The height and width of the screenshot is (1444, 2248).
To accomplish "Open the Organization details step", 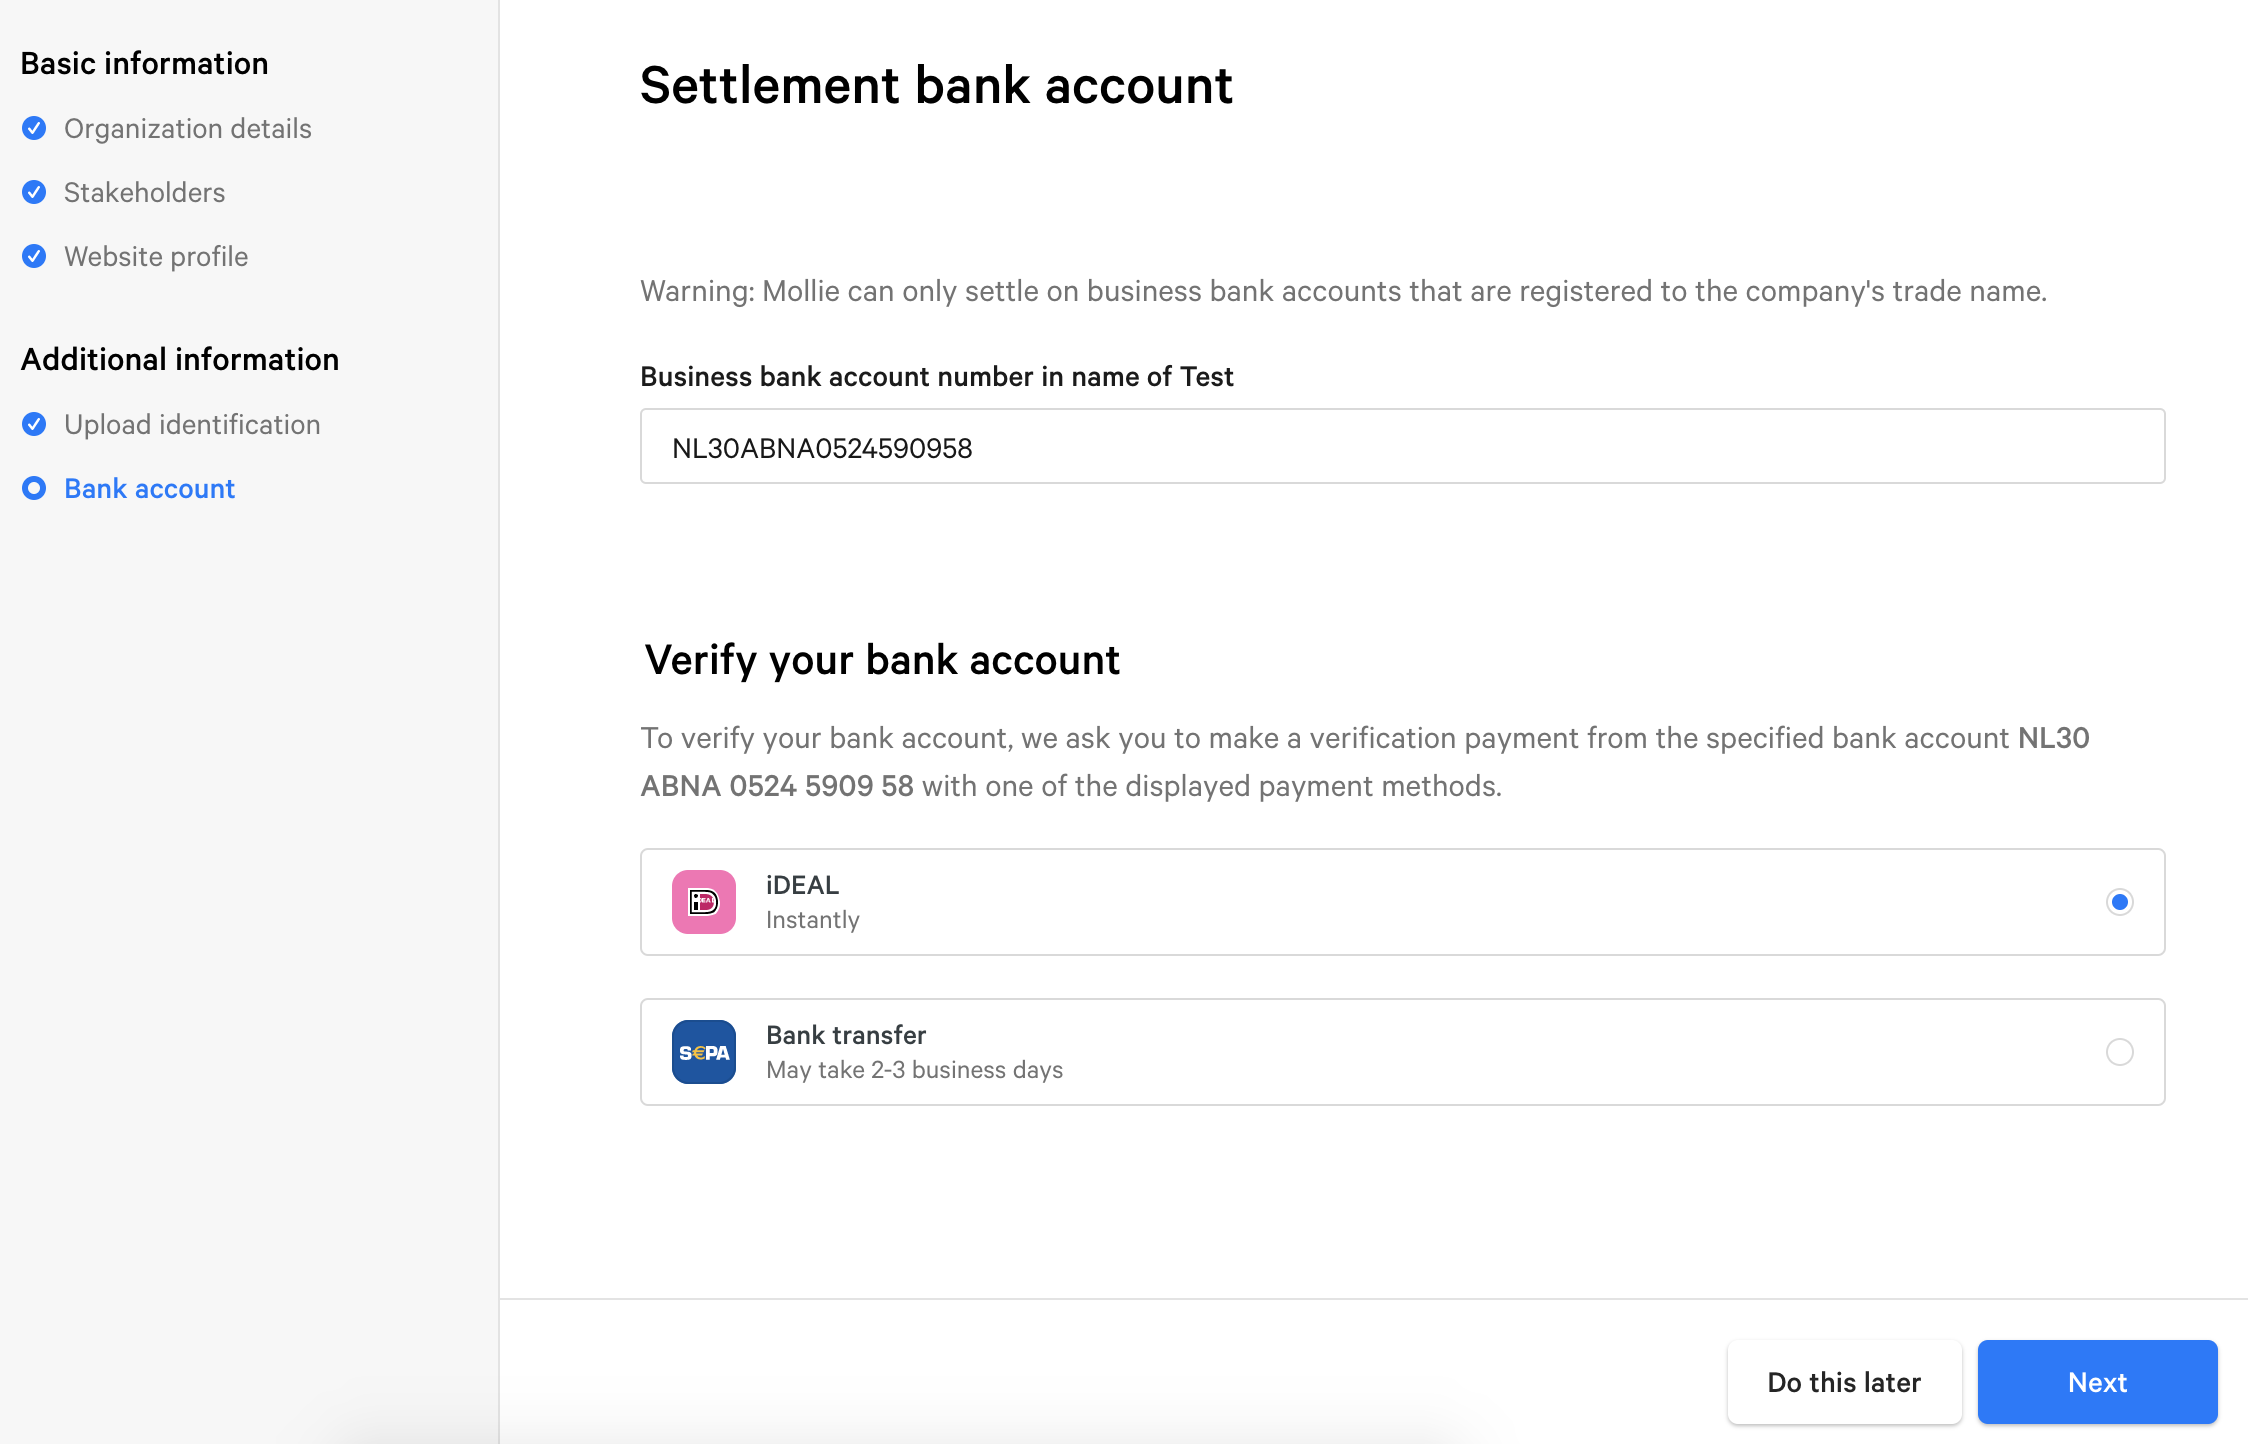I will pos(188,128).
